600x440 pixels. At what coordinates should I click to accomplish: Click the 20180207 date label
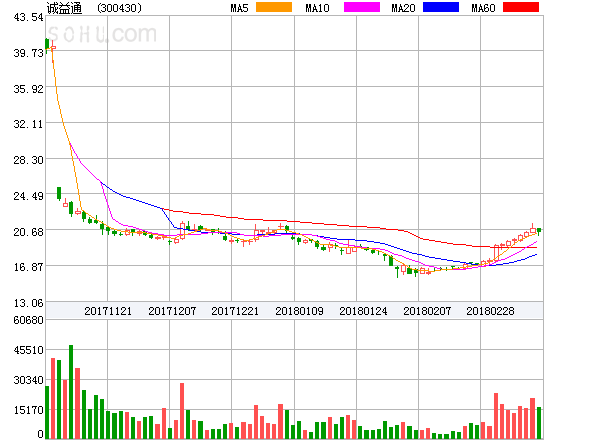[427, 311]
